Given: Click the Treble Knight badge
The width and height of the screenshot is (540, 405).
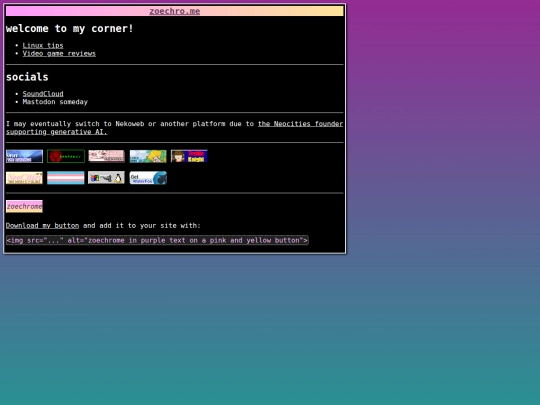Looking at the screenshot, I should [189, 156].
